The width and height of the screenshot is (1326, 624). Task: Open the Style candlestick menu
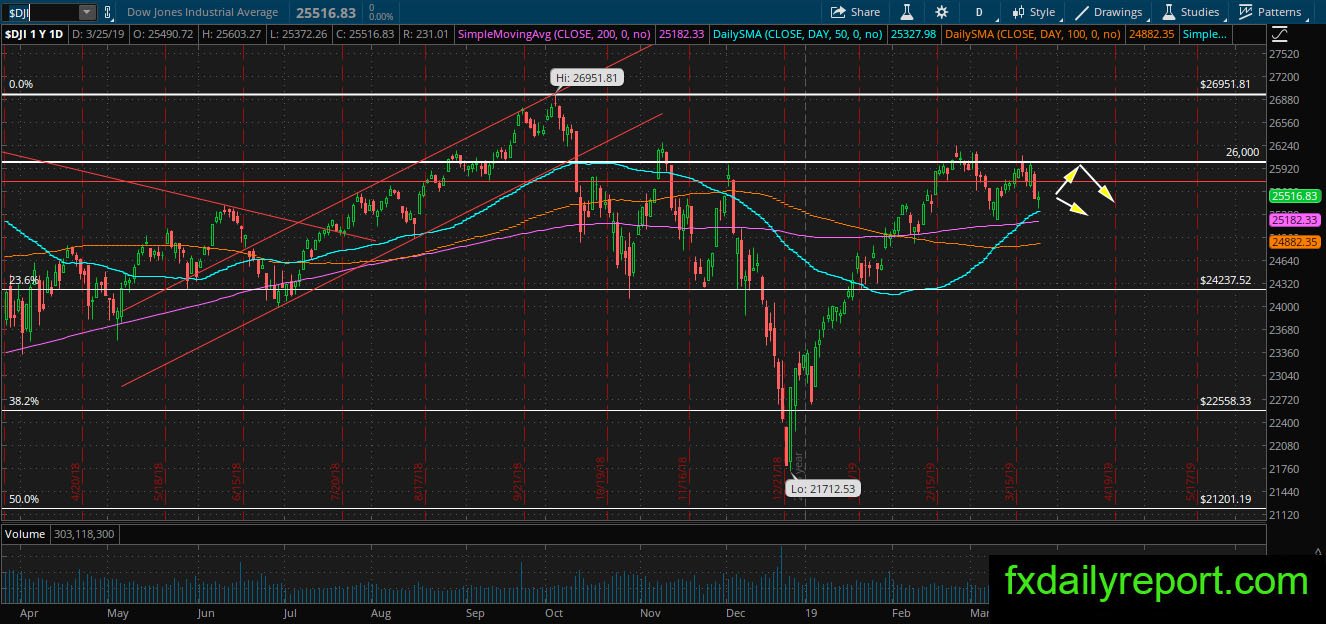coord(1033,12)
